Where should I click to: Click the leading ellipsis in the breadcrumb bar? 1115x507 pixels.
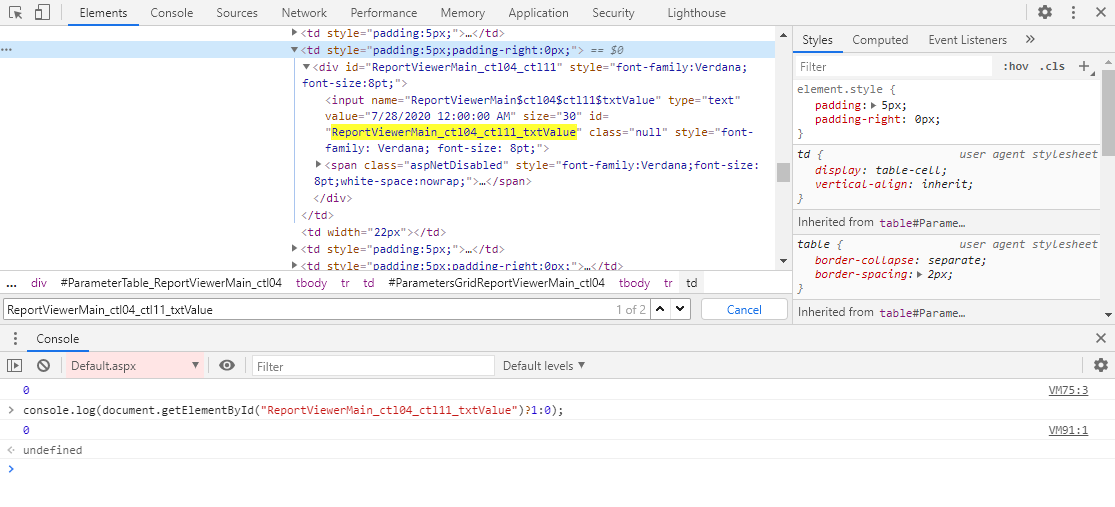[x=11, y=283]
